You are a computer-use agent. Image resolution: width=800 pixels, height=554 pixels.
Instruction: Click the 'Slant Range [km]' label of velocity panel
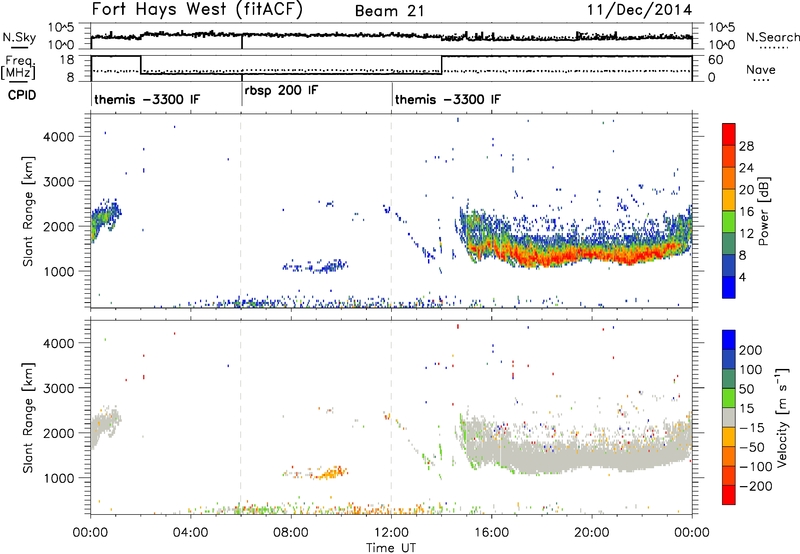pos(28,418)
